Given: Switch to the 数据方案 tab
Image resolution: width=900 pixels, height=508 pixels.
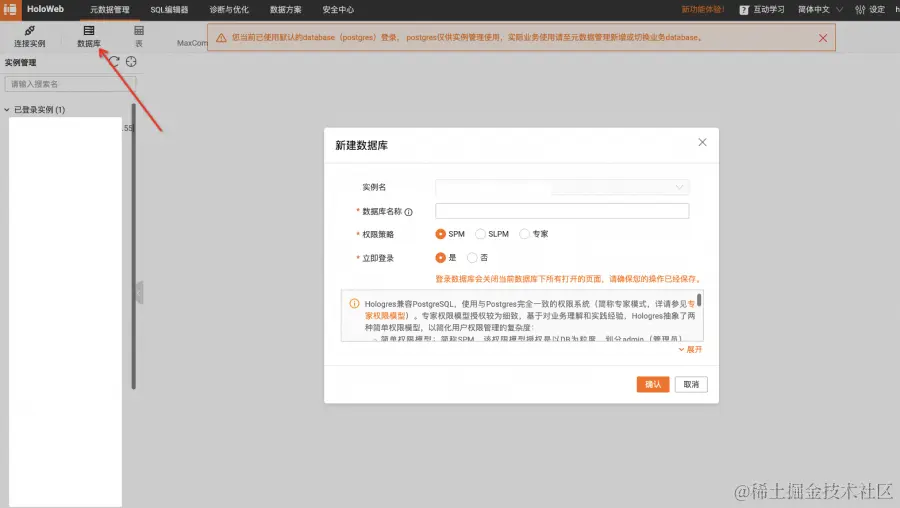Looking at the screenshot, I should coord(285,10).
